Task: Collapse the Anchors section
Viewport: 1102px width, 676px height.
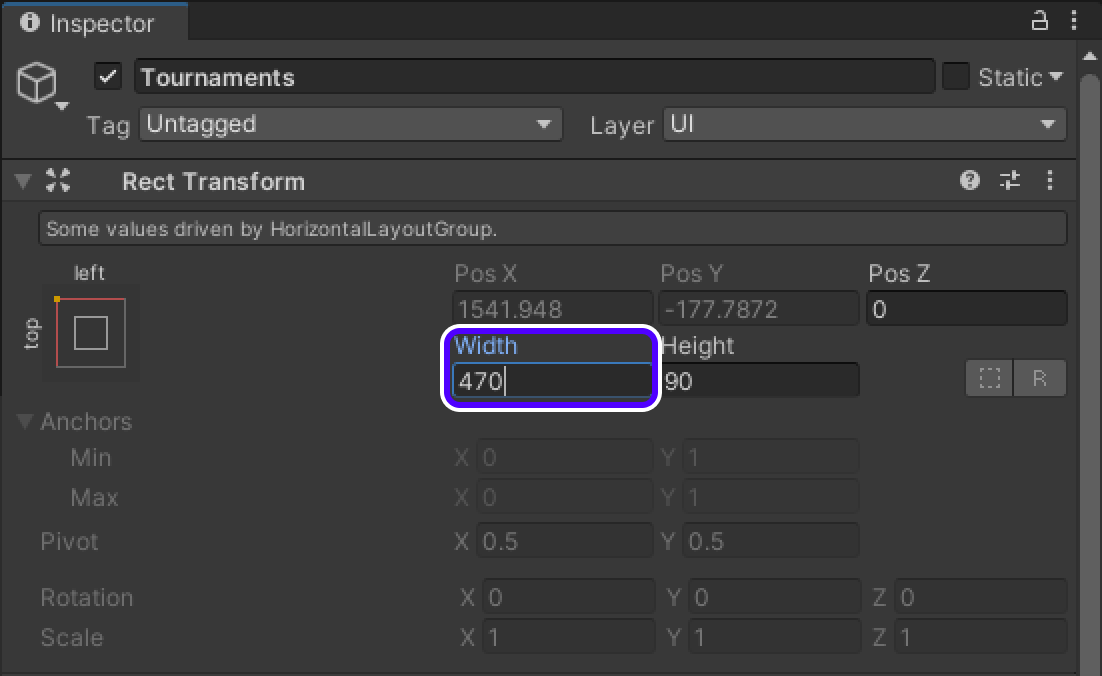Action: point(26,422)
